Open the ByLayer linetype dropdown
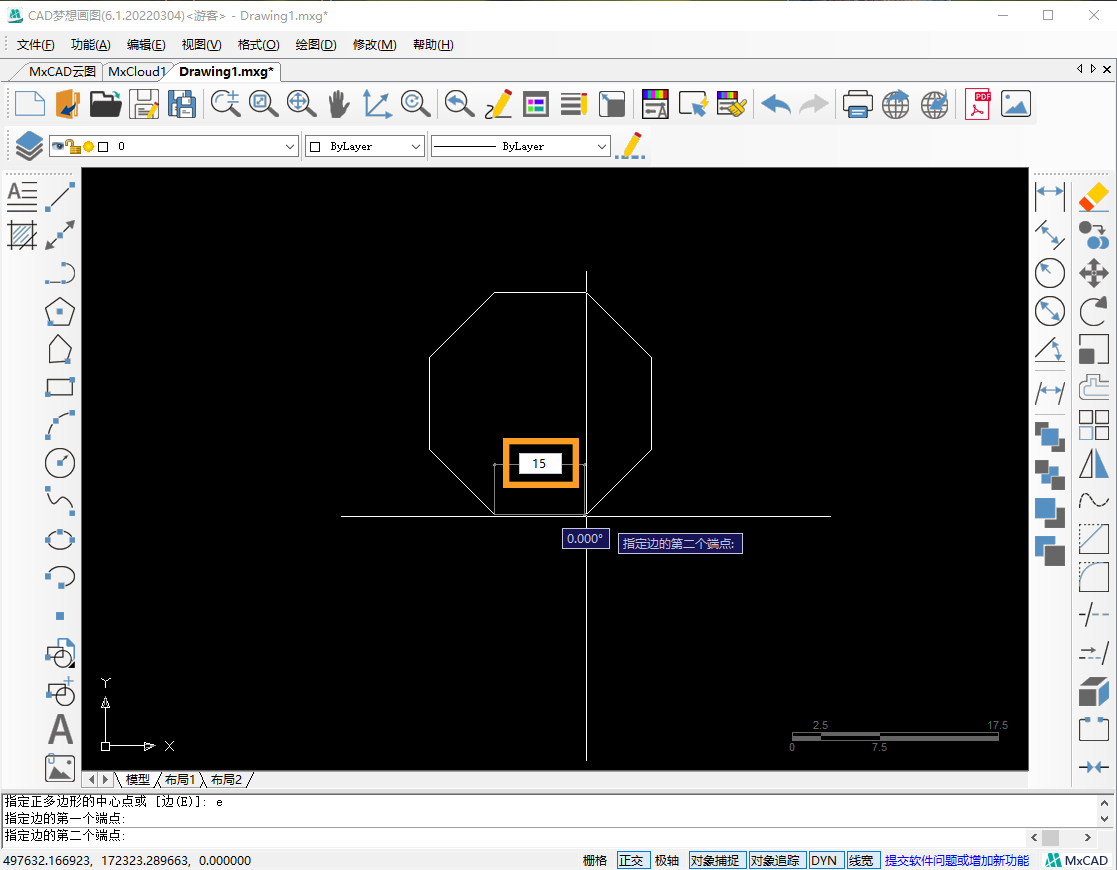Screen dimensions: 1117x870 601,146
